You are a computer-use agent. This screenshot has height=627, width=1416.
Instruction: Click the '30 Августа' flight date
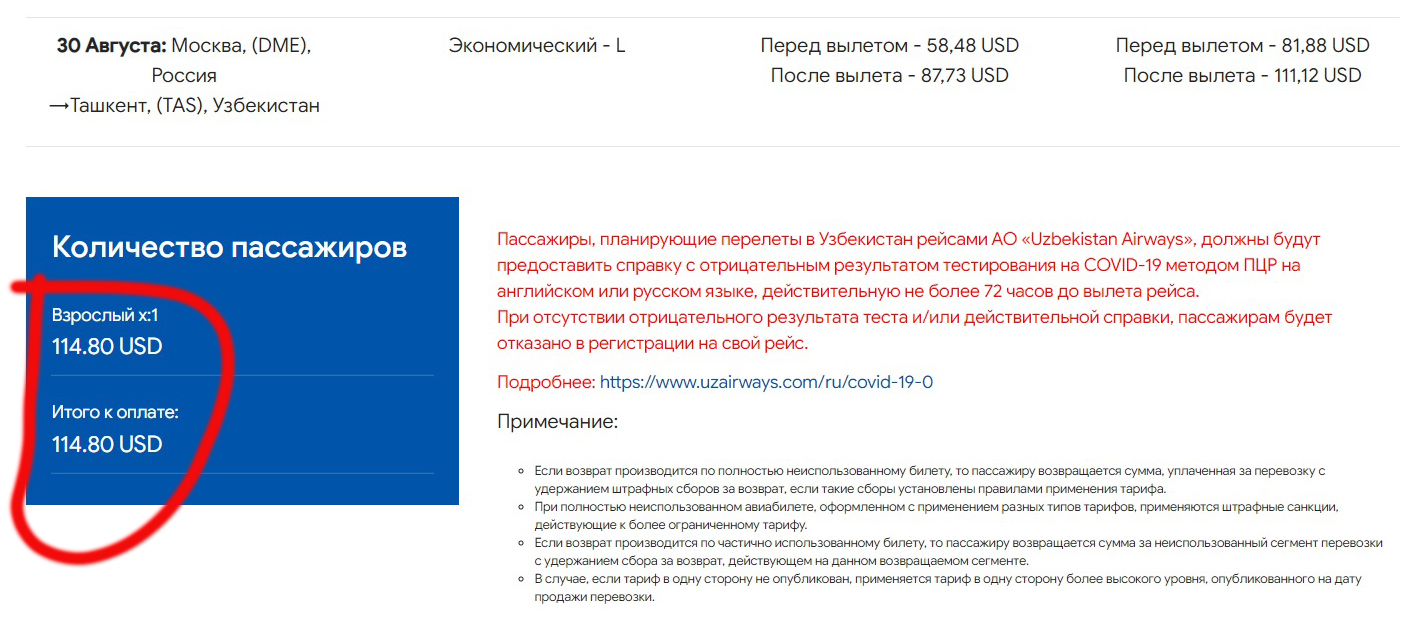pos(111,45)
